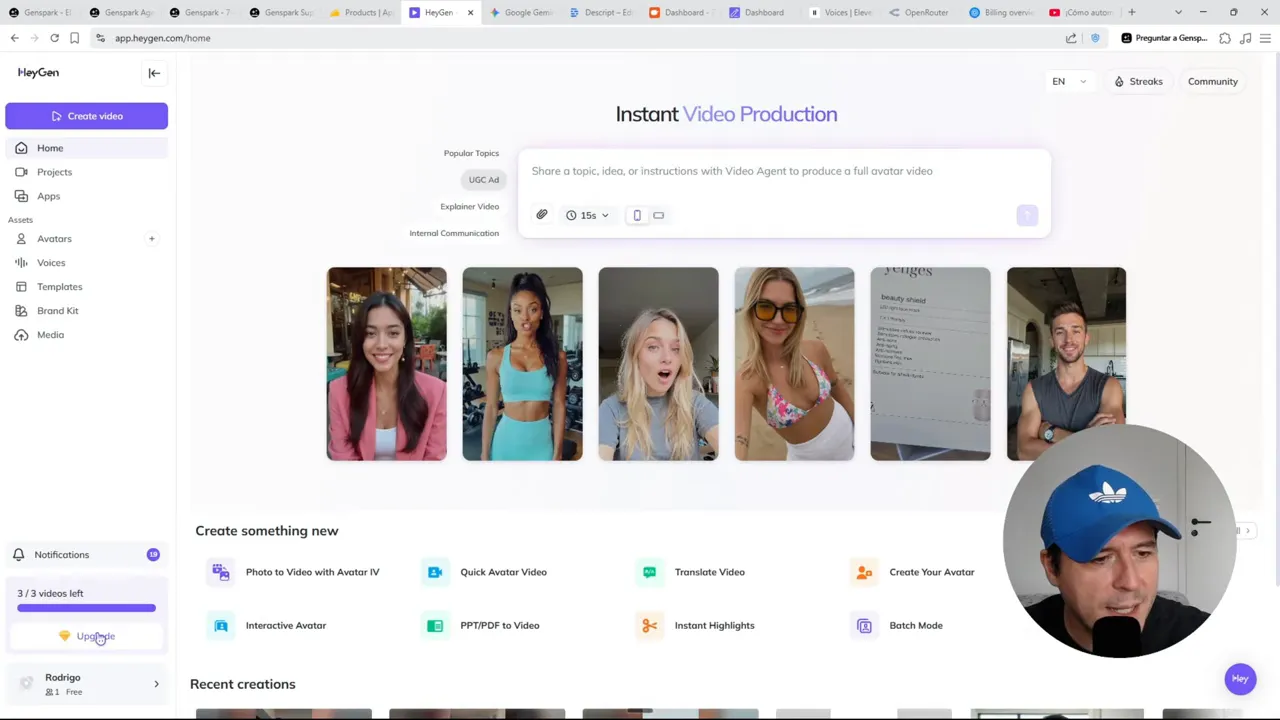Screen dimensions: 1280x720
Task: Select the woman with sunglasses avatar thumbnail
Action: click(x=794, y=363)
